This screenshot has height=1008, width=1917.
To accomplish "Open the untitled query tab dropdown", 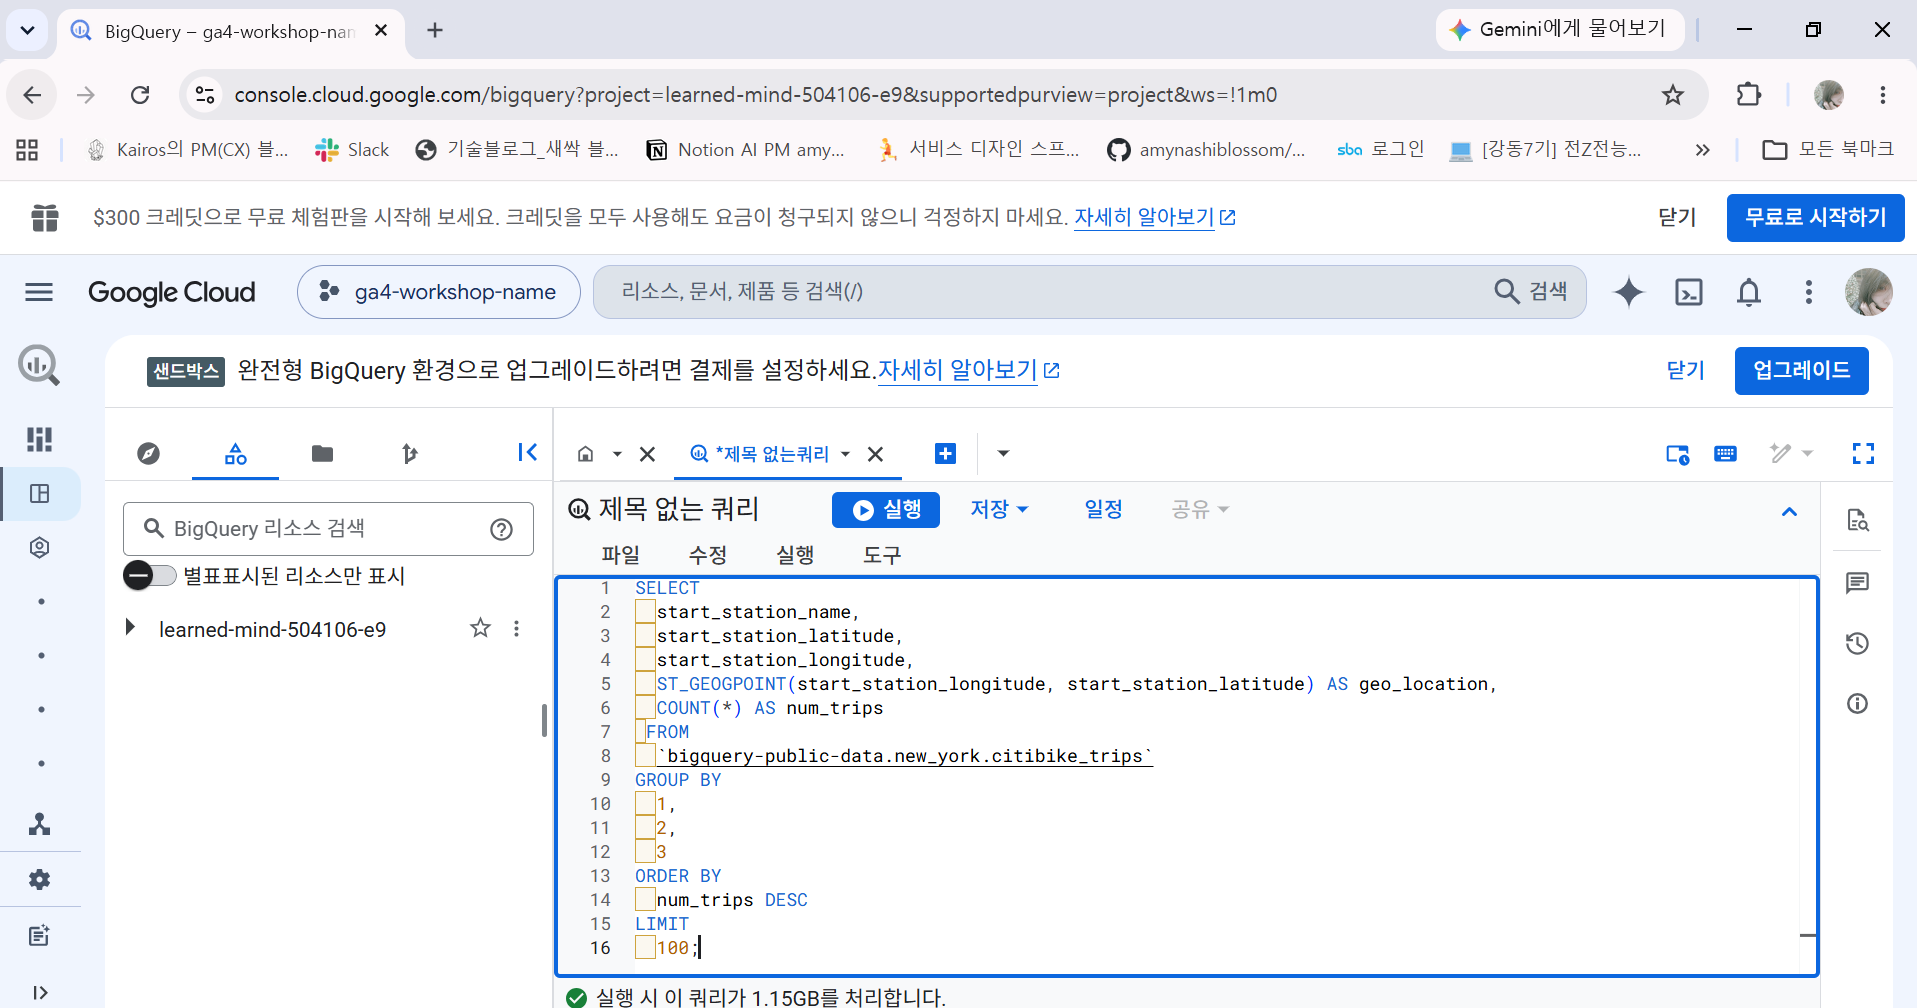I will tap(845, 454).
